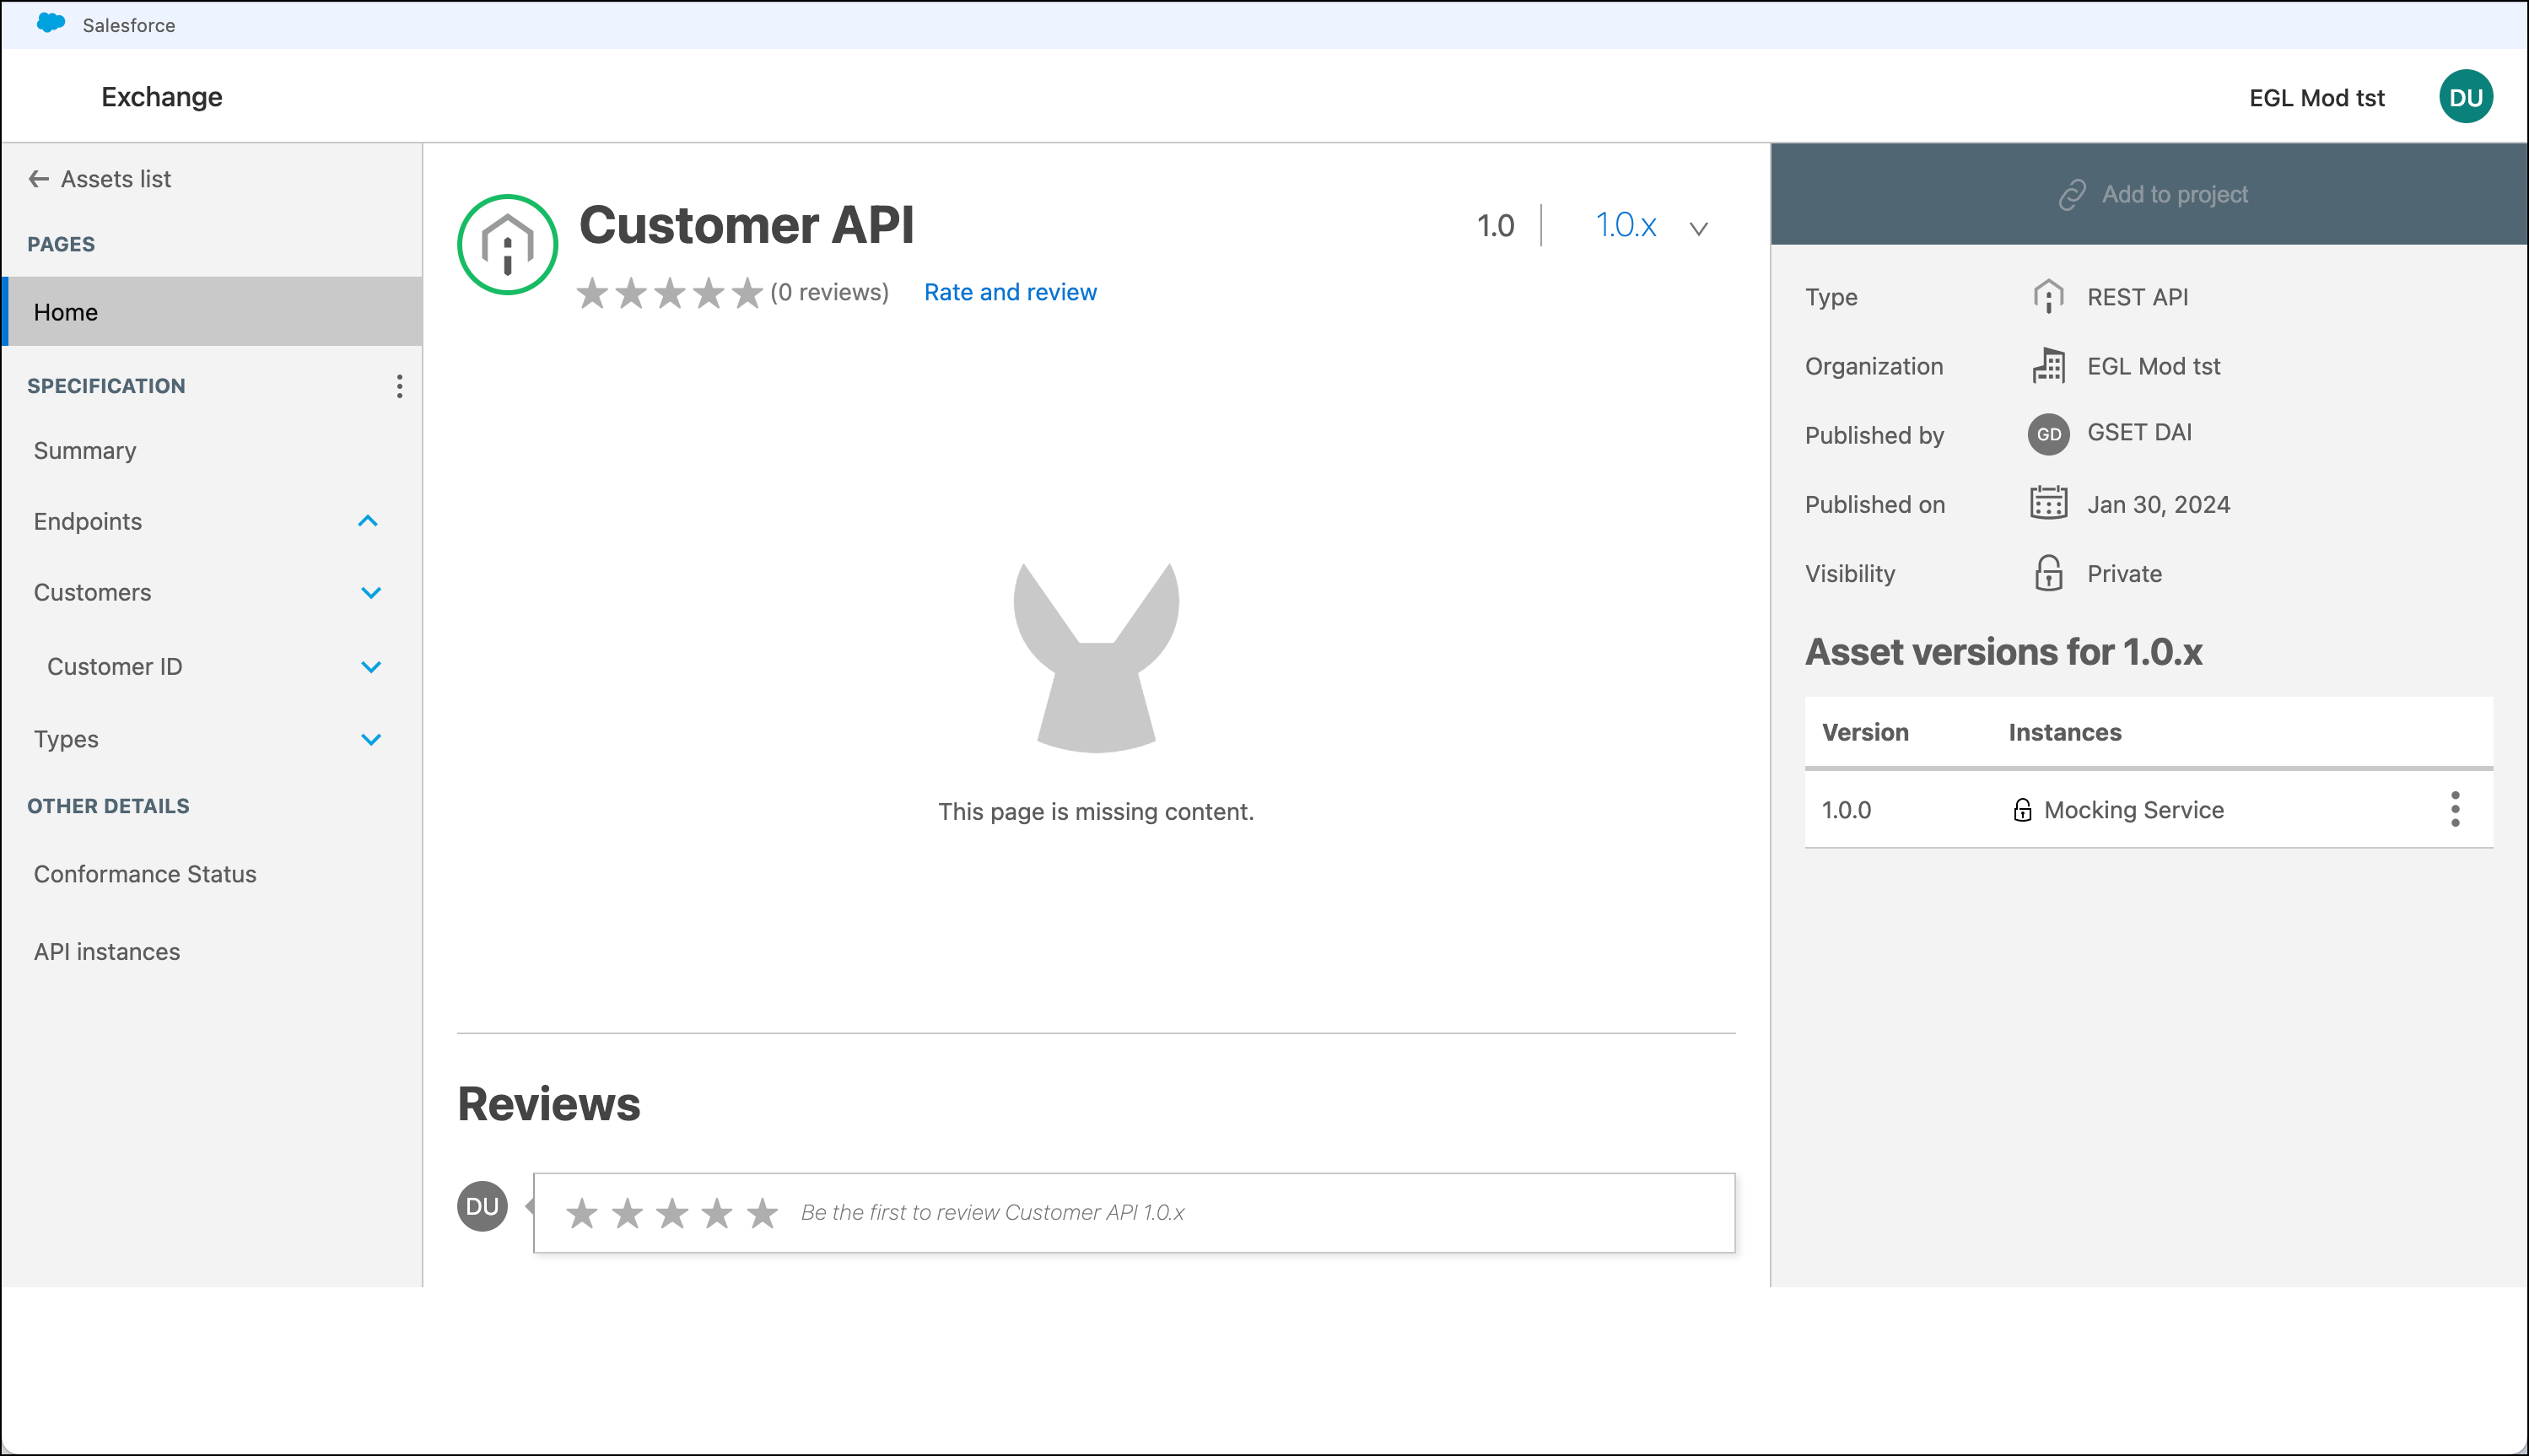Click the Version column header
Viewport: 2529px width, 1456px height.
point(1865,732)
